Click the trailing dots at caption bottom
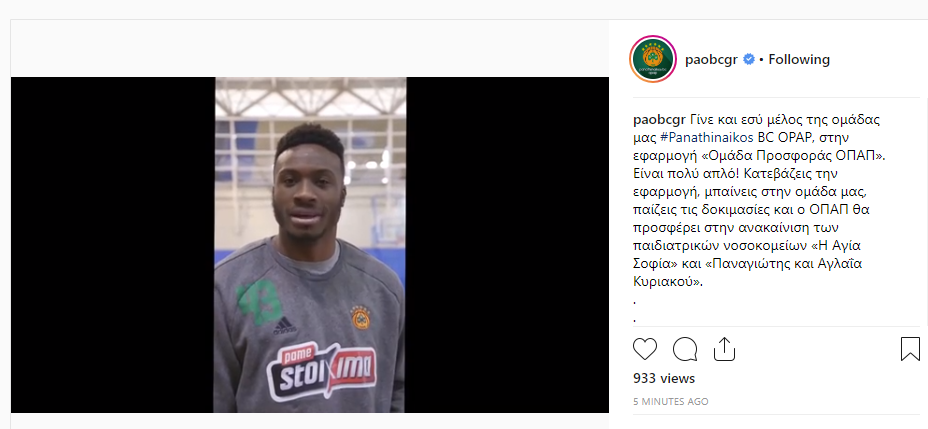928x429 pixels. click(x=634, y=311)
